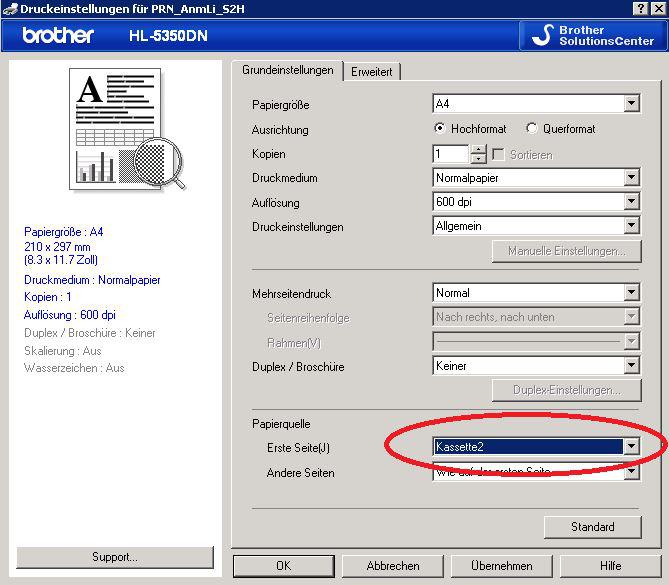The height and width of the screenshot is (585, 669).
Task: Select Querformat orientation
Action: (561, 128)
